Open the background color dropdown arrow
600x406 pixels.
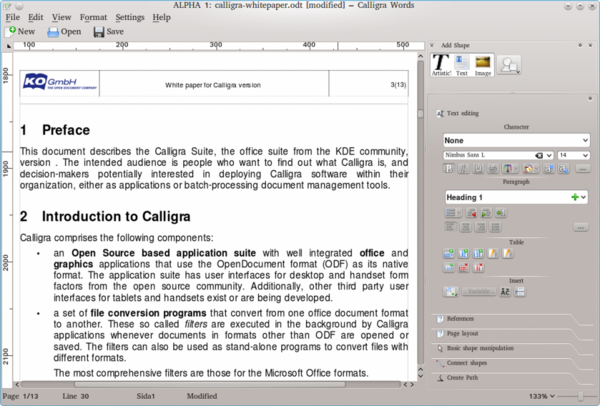tap(536, 169)
